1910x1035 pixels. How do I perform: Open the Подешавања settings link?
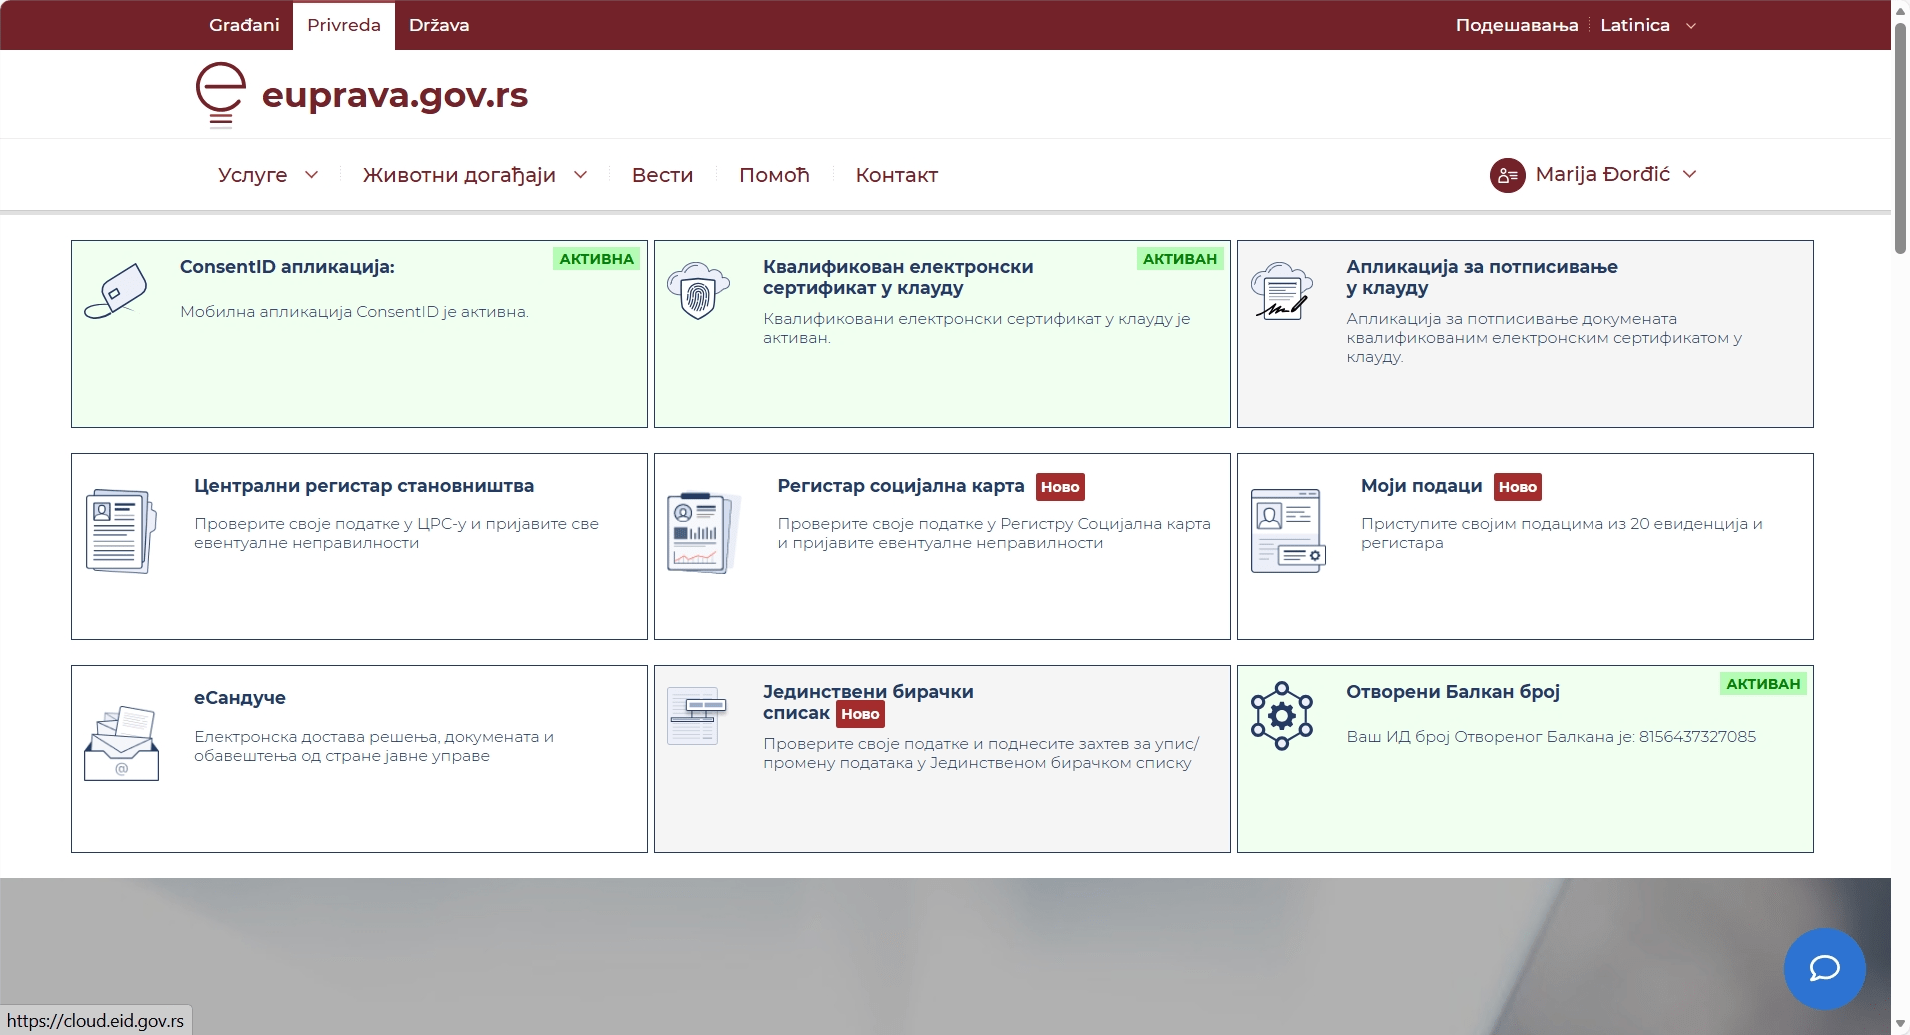click(x=1516, y=25)
